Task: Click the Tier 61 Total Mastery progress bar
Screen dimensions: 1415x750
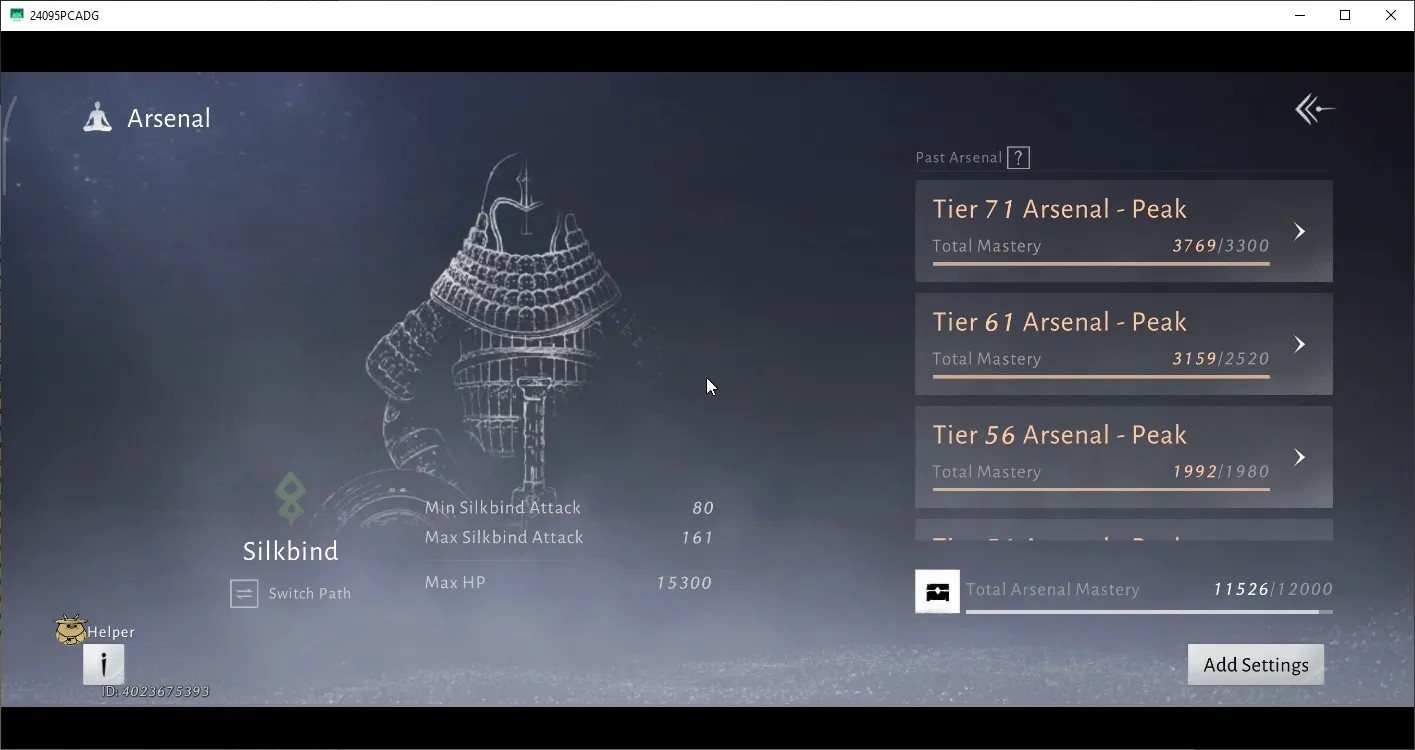Action: [1101, 377]
